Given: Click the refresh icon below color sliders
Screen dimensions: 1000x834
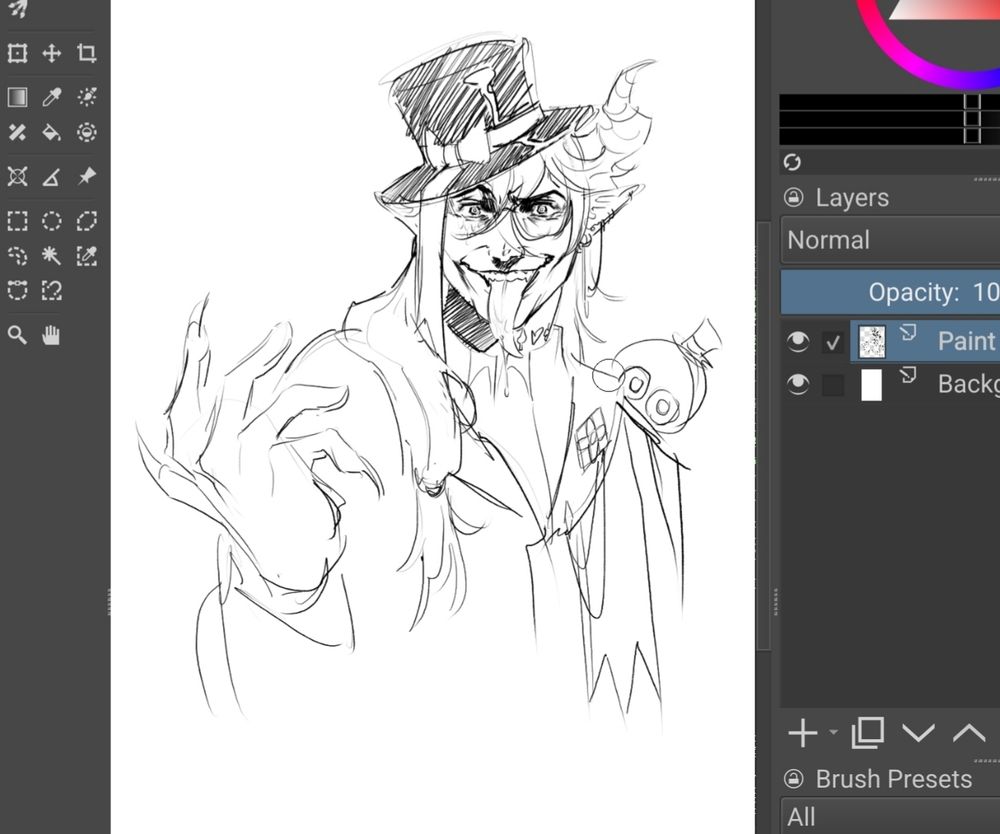Looking at the screenshot, I should tap(792, 163).
